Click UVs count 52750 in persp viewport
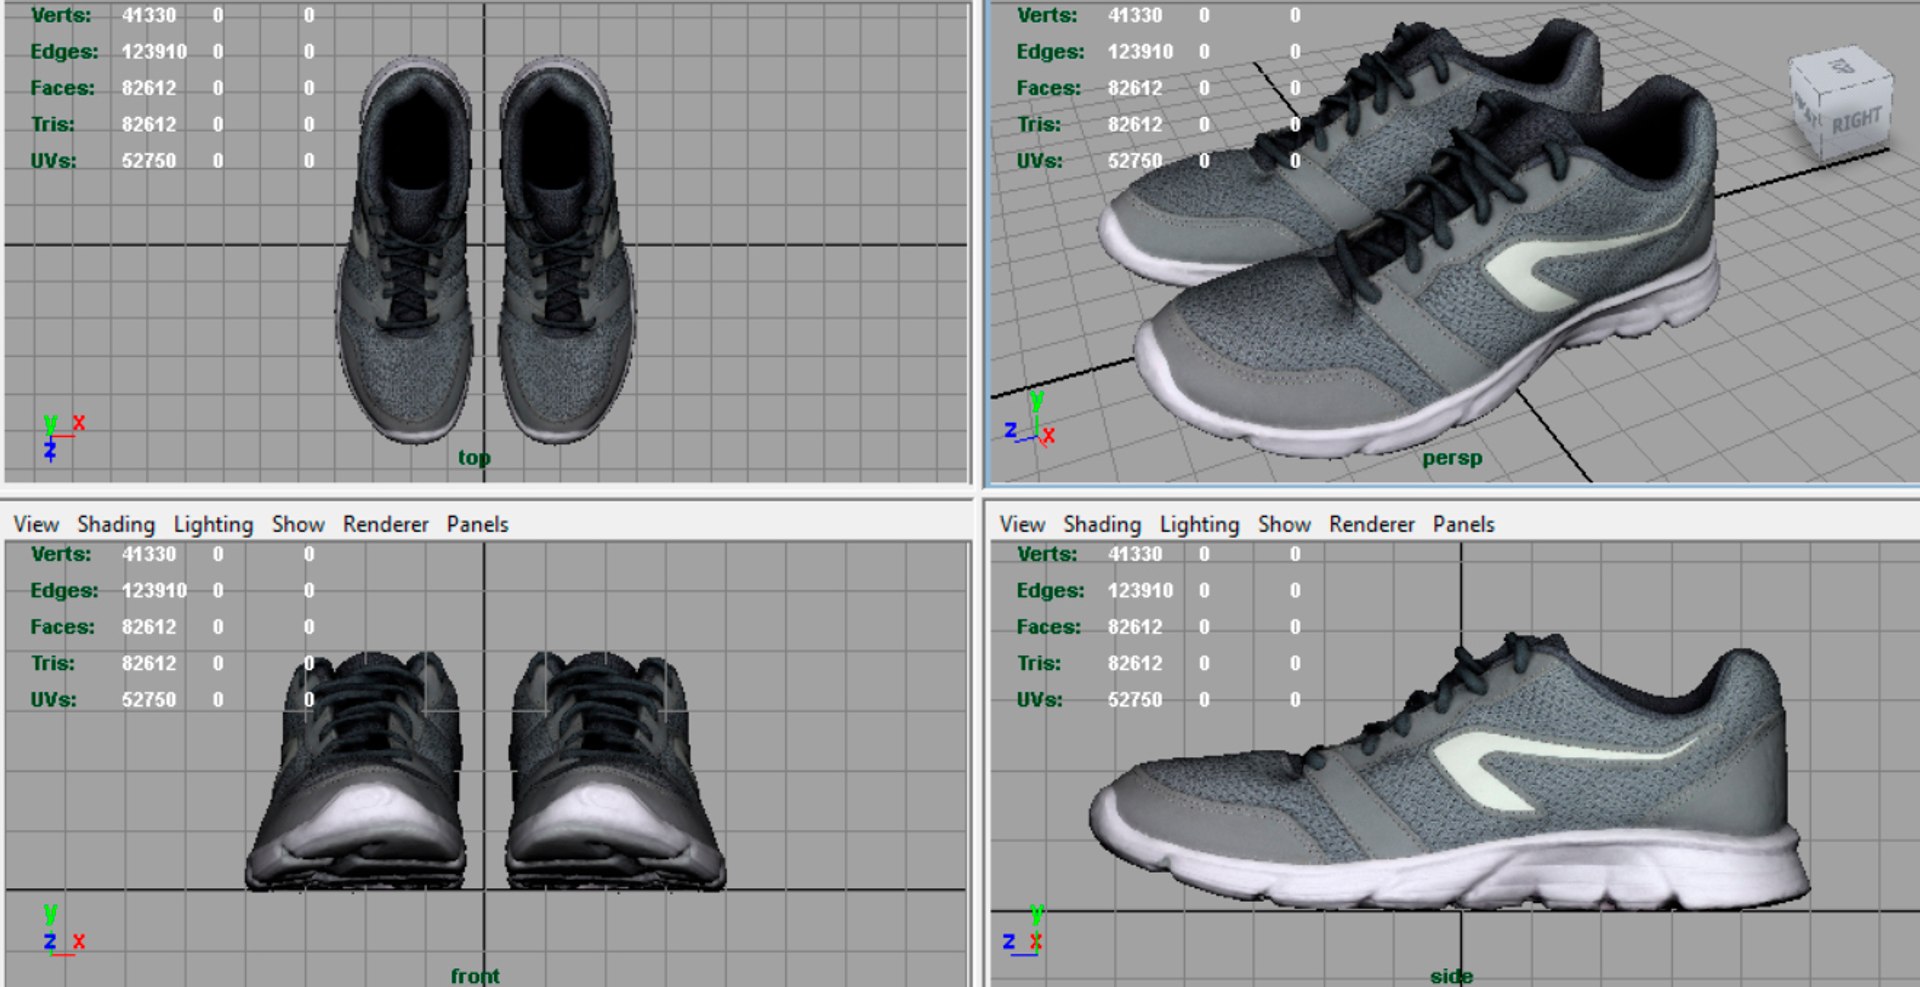The height and width of the screenshot is (987, 1920). [x=1135, y=160]
